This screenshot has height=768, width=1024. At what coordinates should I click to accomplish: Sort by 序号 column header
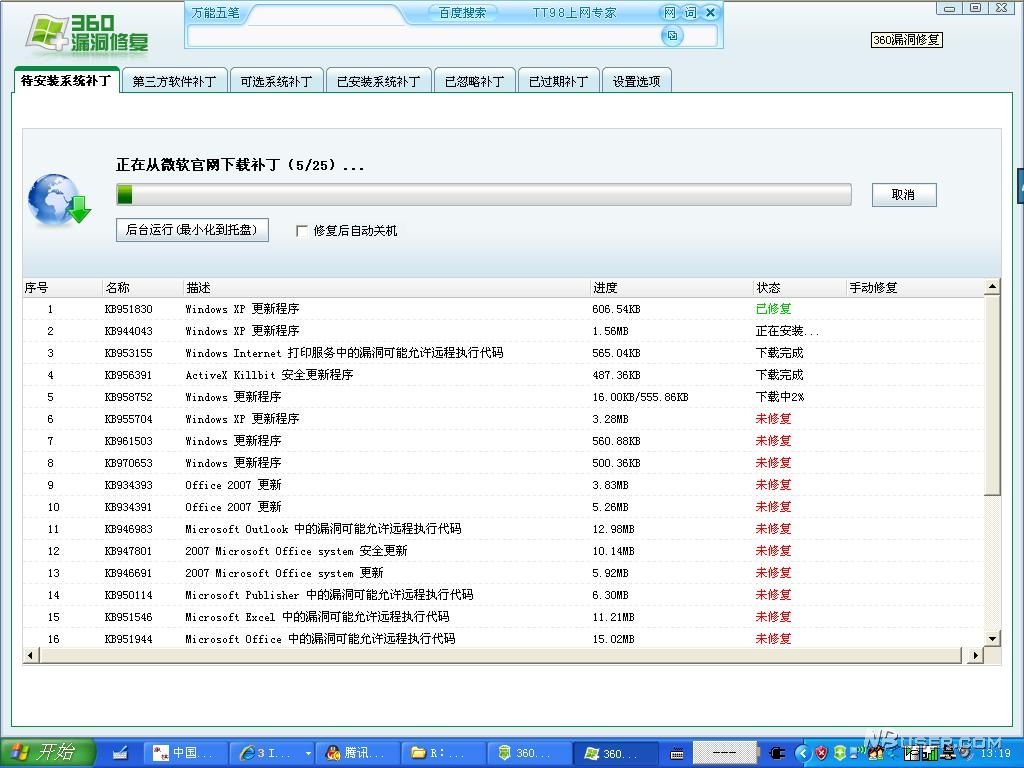click(62, 287)
